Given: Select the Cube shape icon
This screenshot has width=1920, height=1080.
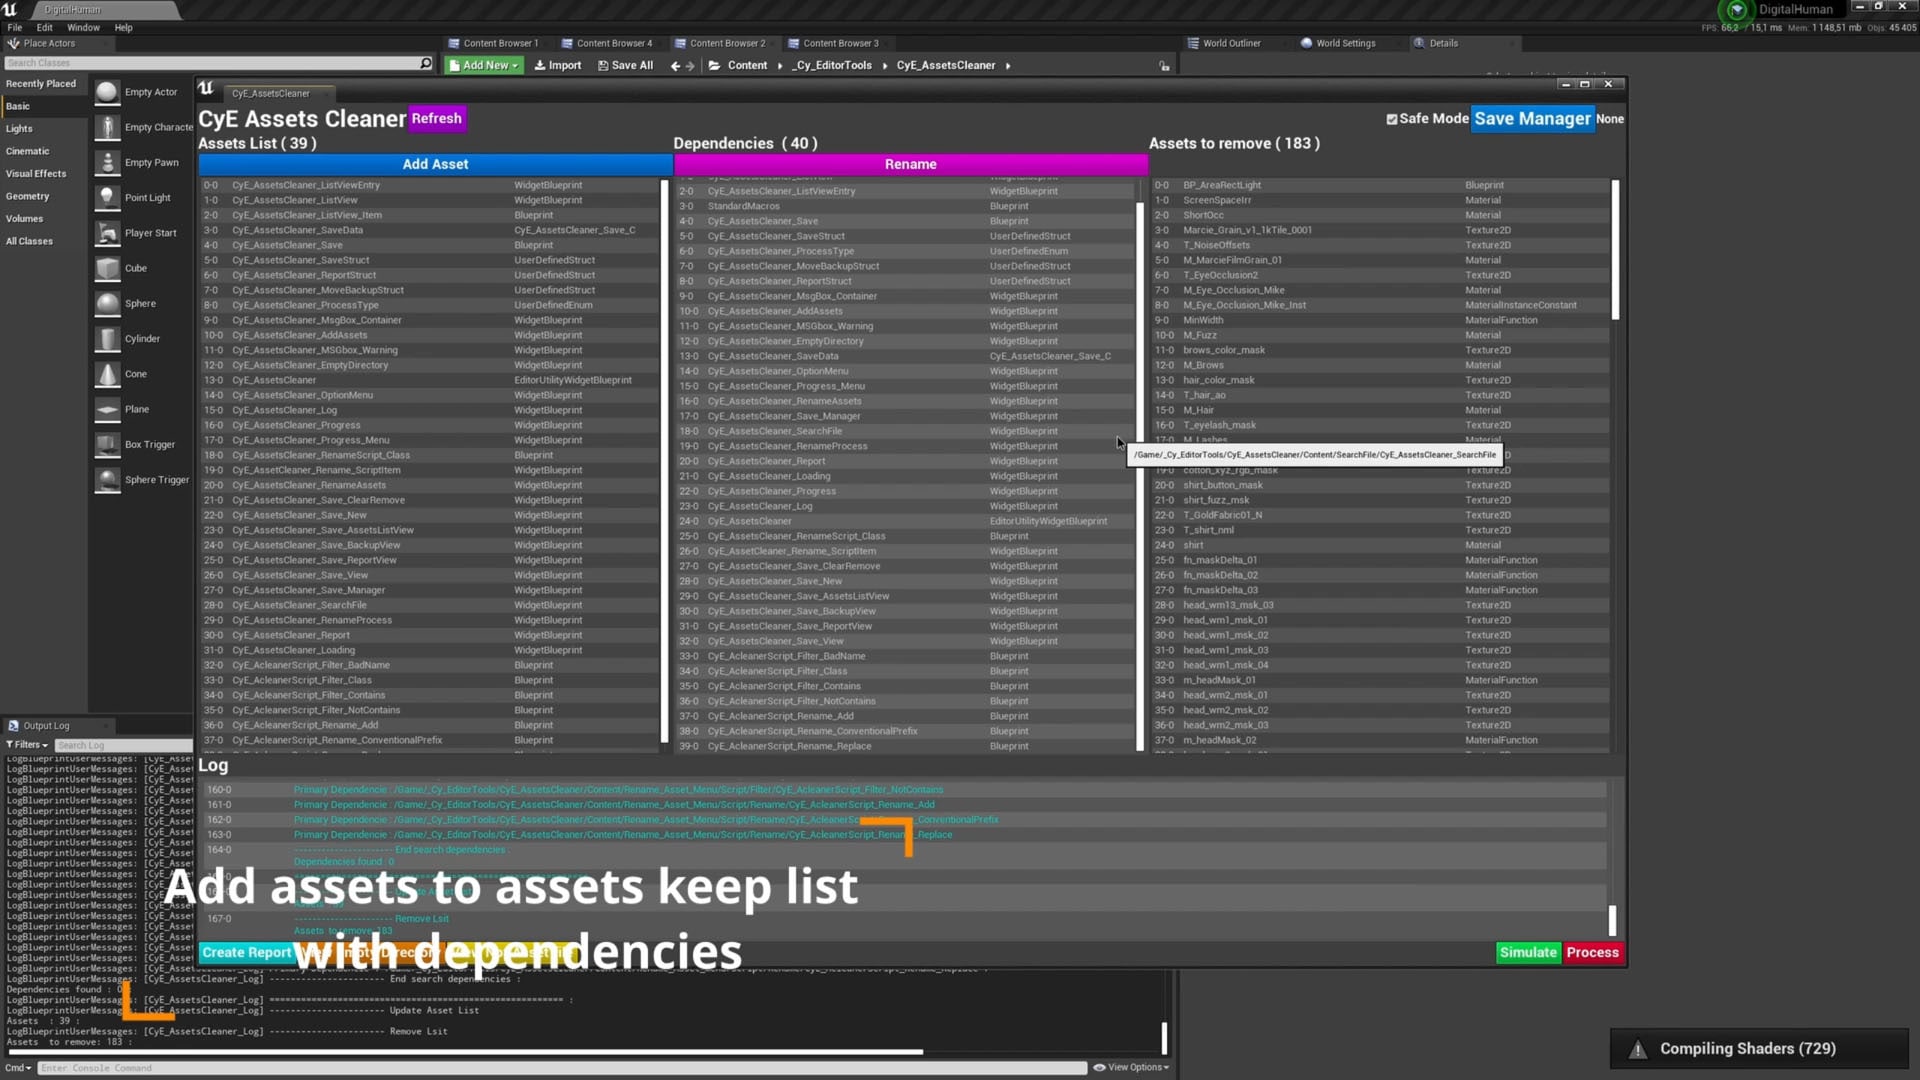Looking at the screenshot, I should coord(107,267).
